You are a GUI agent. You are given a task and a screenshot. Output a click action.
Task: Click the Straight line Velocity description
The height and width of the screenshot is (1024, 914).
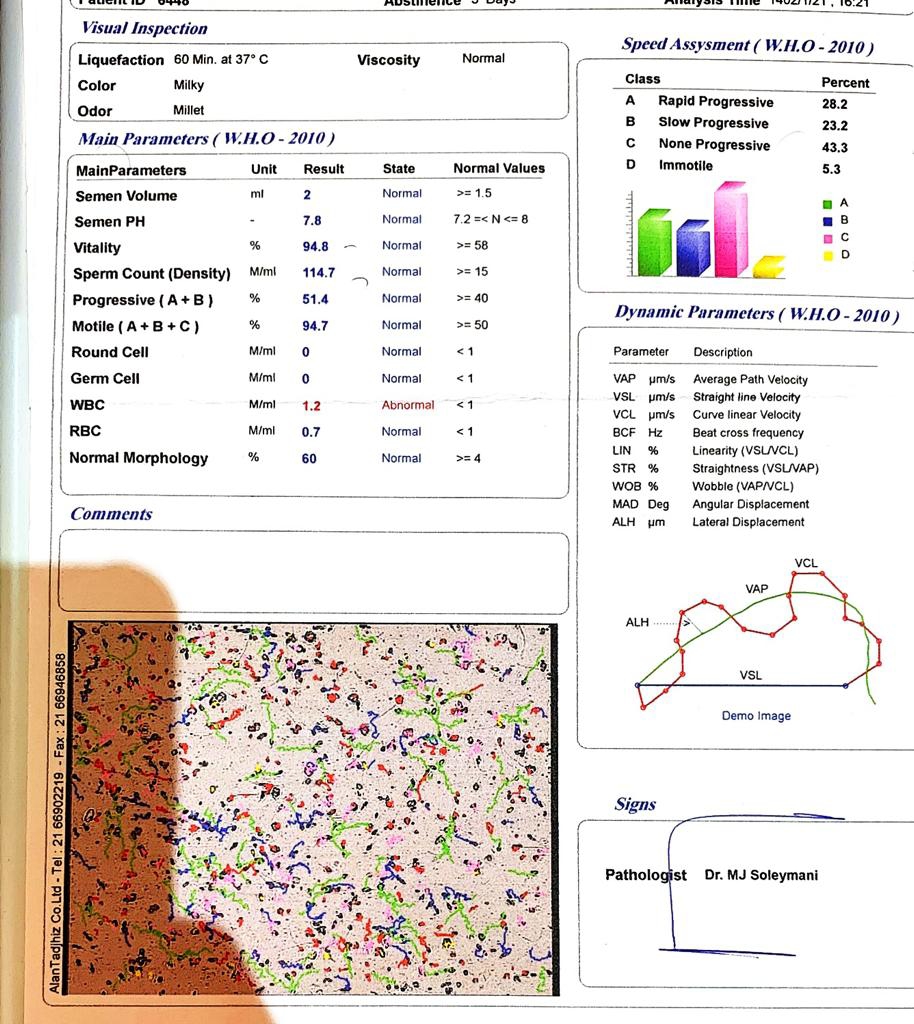(746, 397)
